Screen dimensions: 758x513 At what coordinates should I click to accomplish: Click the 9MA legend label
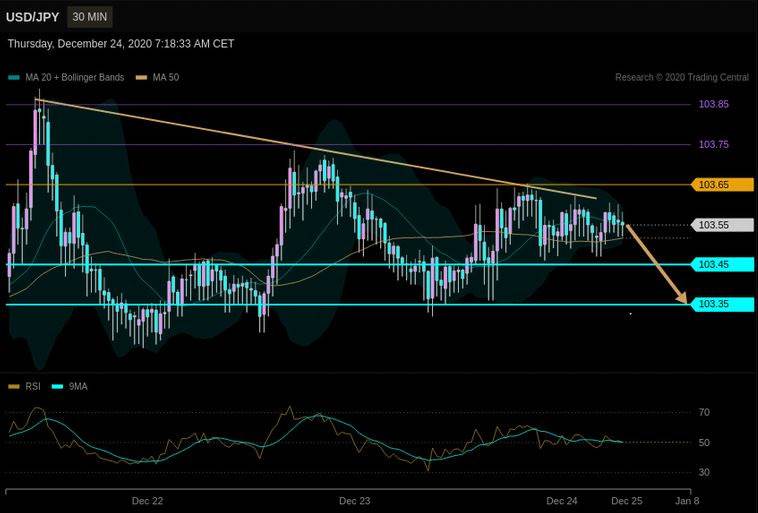[x=78, y=386]
